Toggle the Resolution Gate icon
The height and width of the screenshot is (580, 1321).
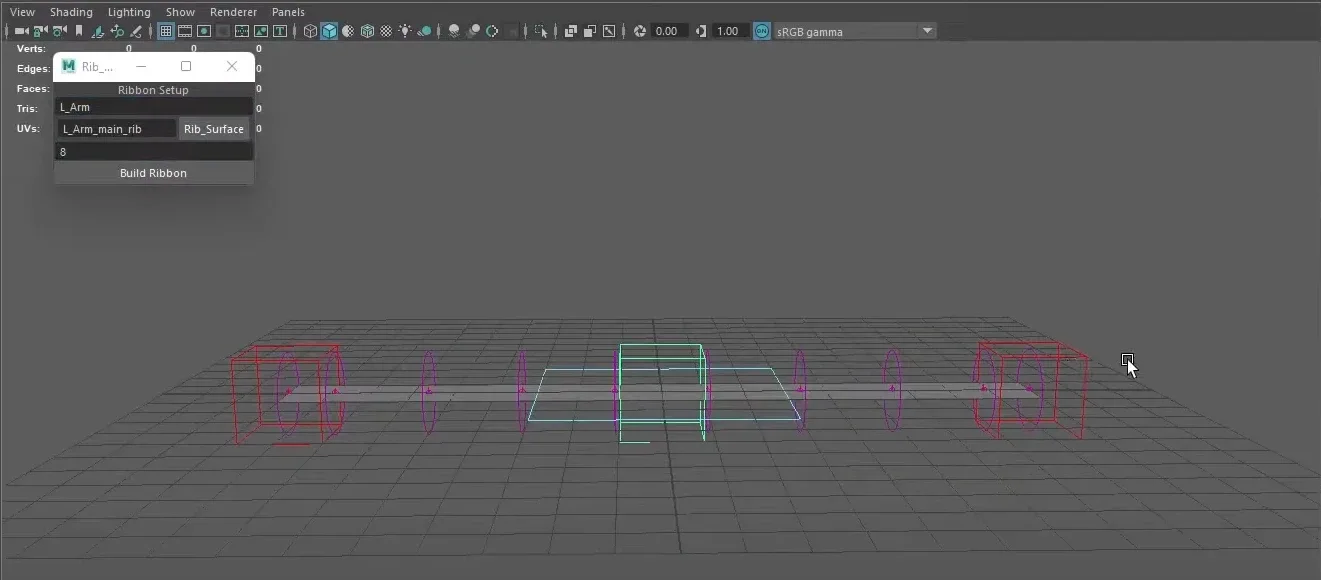pos(204,31)
